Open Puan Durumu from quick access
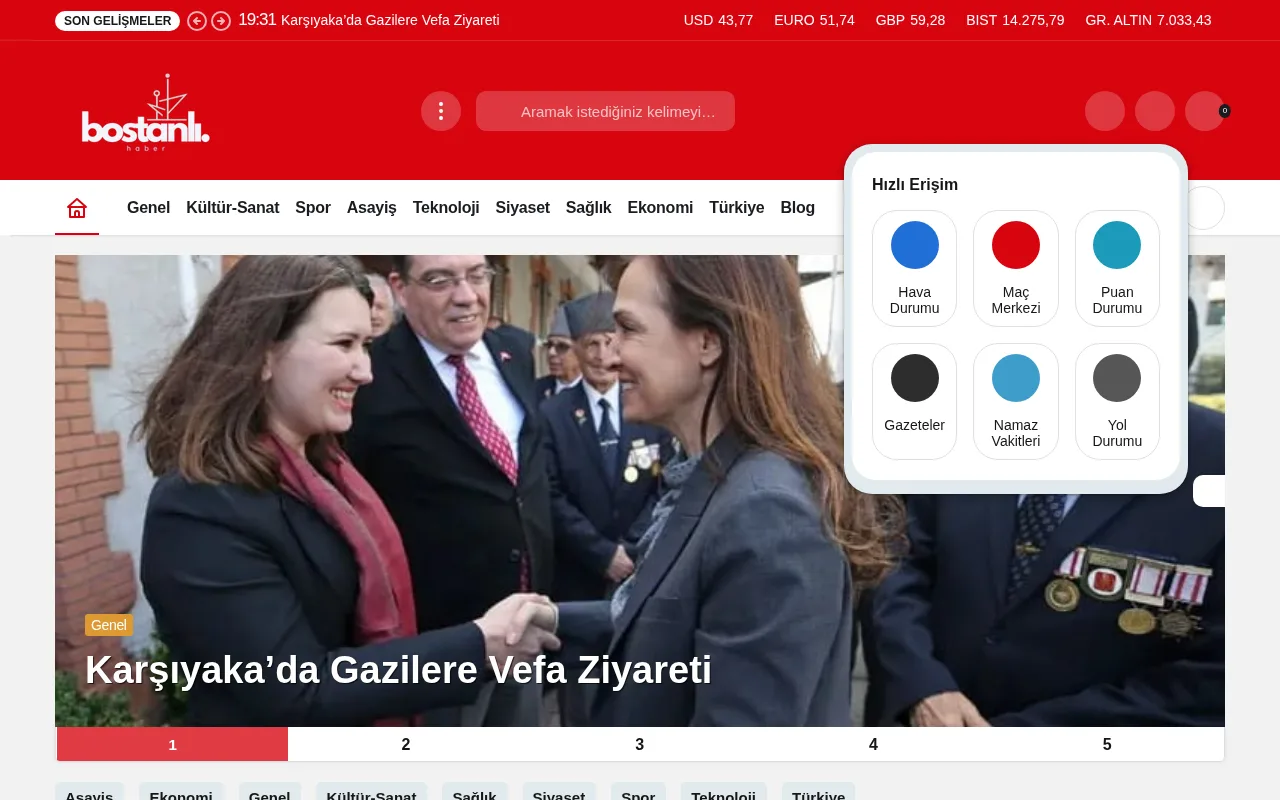 [x=1117, y=245]
